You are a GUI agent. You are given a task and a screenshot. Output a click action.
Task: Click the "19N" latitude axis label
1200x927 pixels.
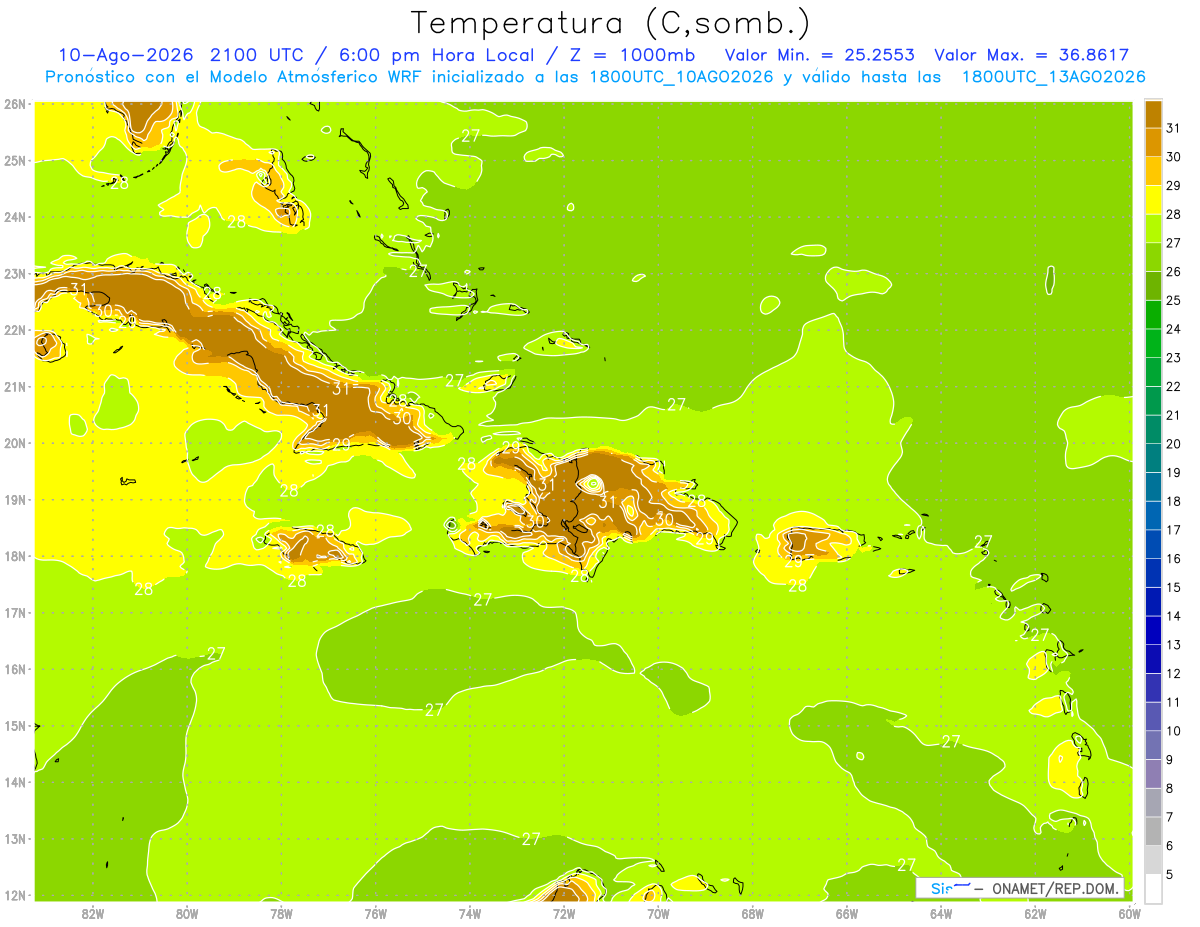coord(15,500)
